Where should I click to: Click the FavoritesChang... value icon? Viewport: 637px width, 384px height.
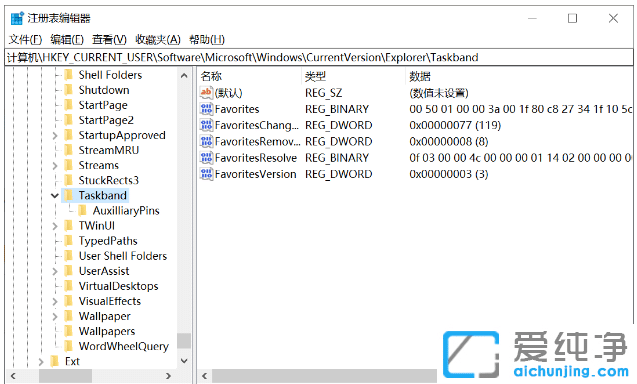(x=206, y=125)
